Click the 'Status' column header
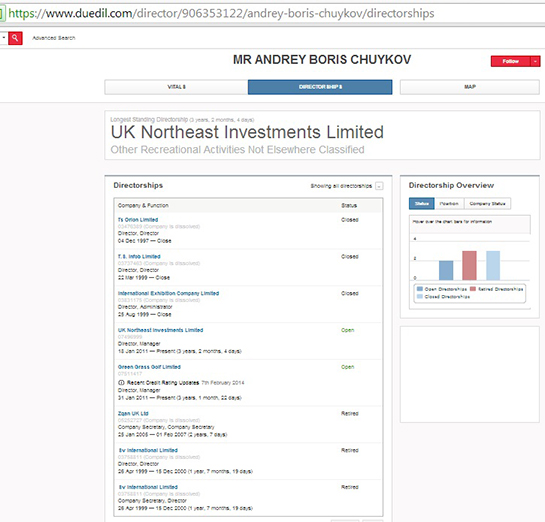Screen dimensions: 545x522 click(x=349, y=205)
